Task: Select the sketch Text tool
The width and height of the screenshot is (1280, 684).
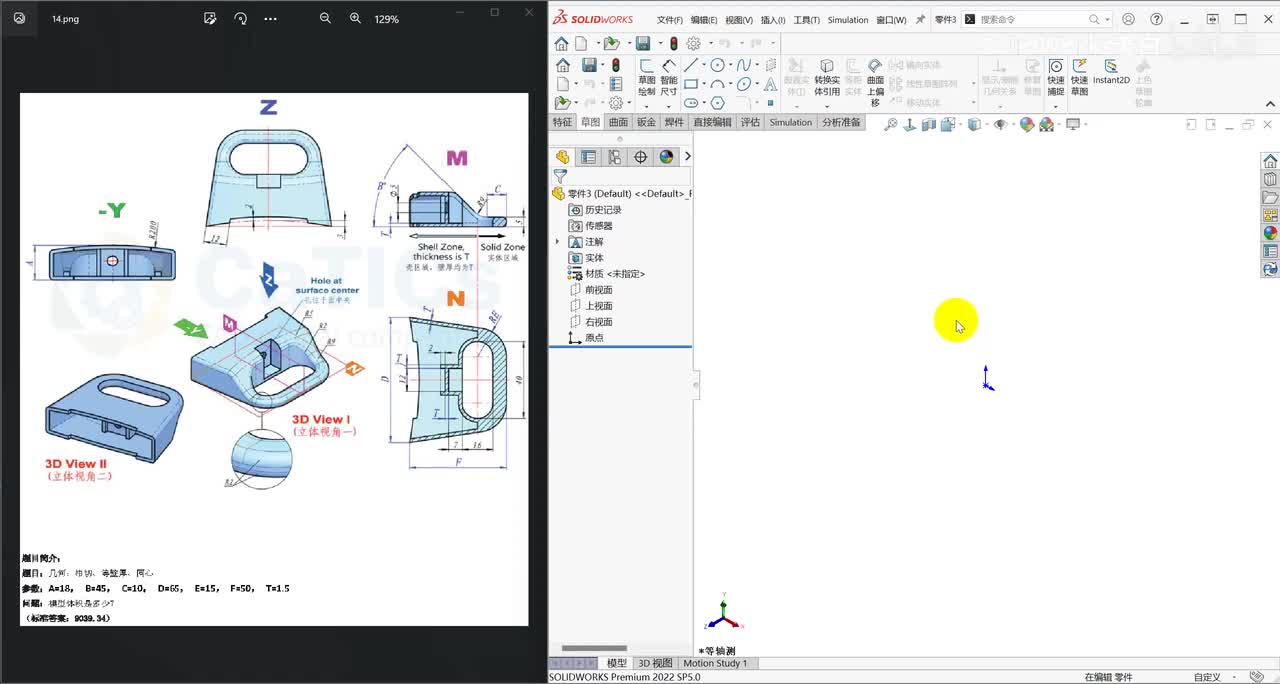Action: (x=770, y=84)
